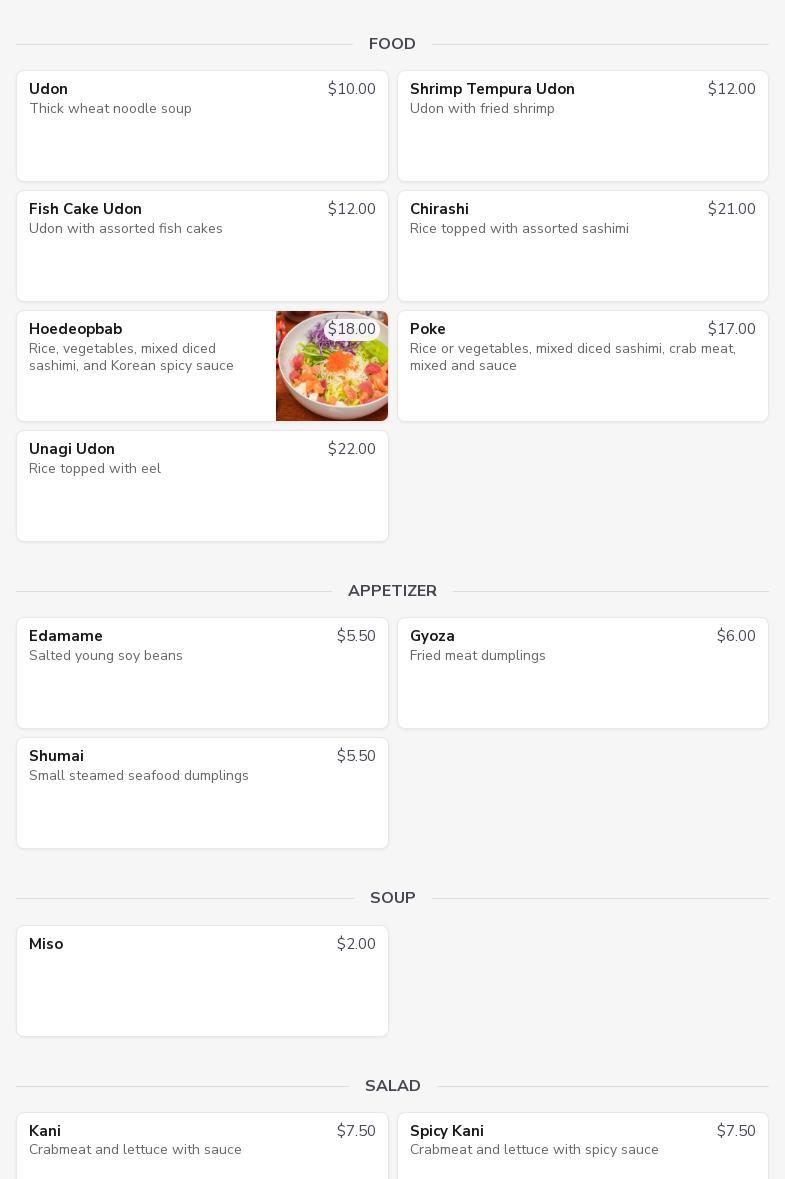Screen dimensions: 785x1179
Task: Select the Miso soup card
Action: click(202, 981)
